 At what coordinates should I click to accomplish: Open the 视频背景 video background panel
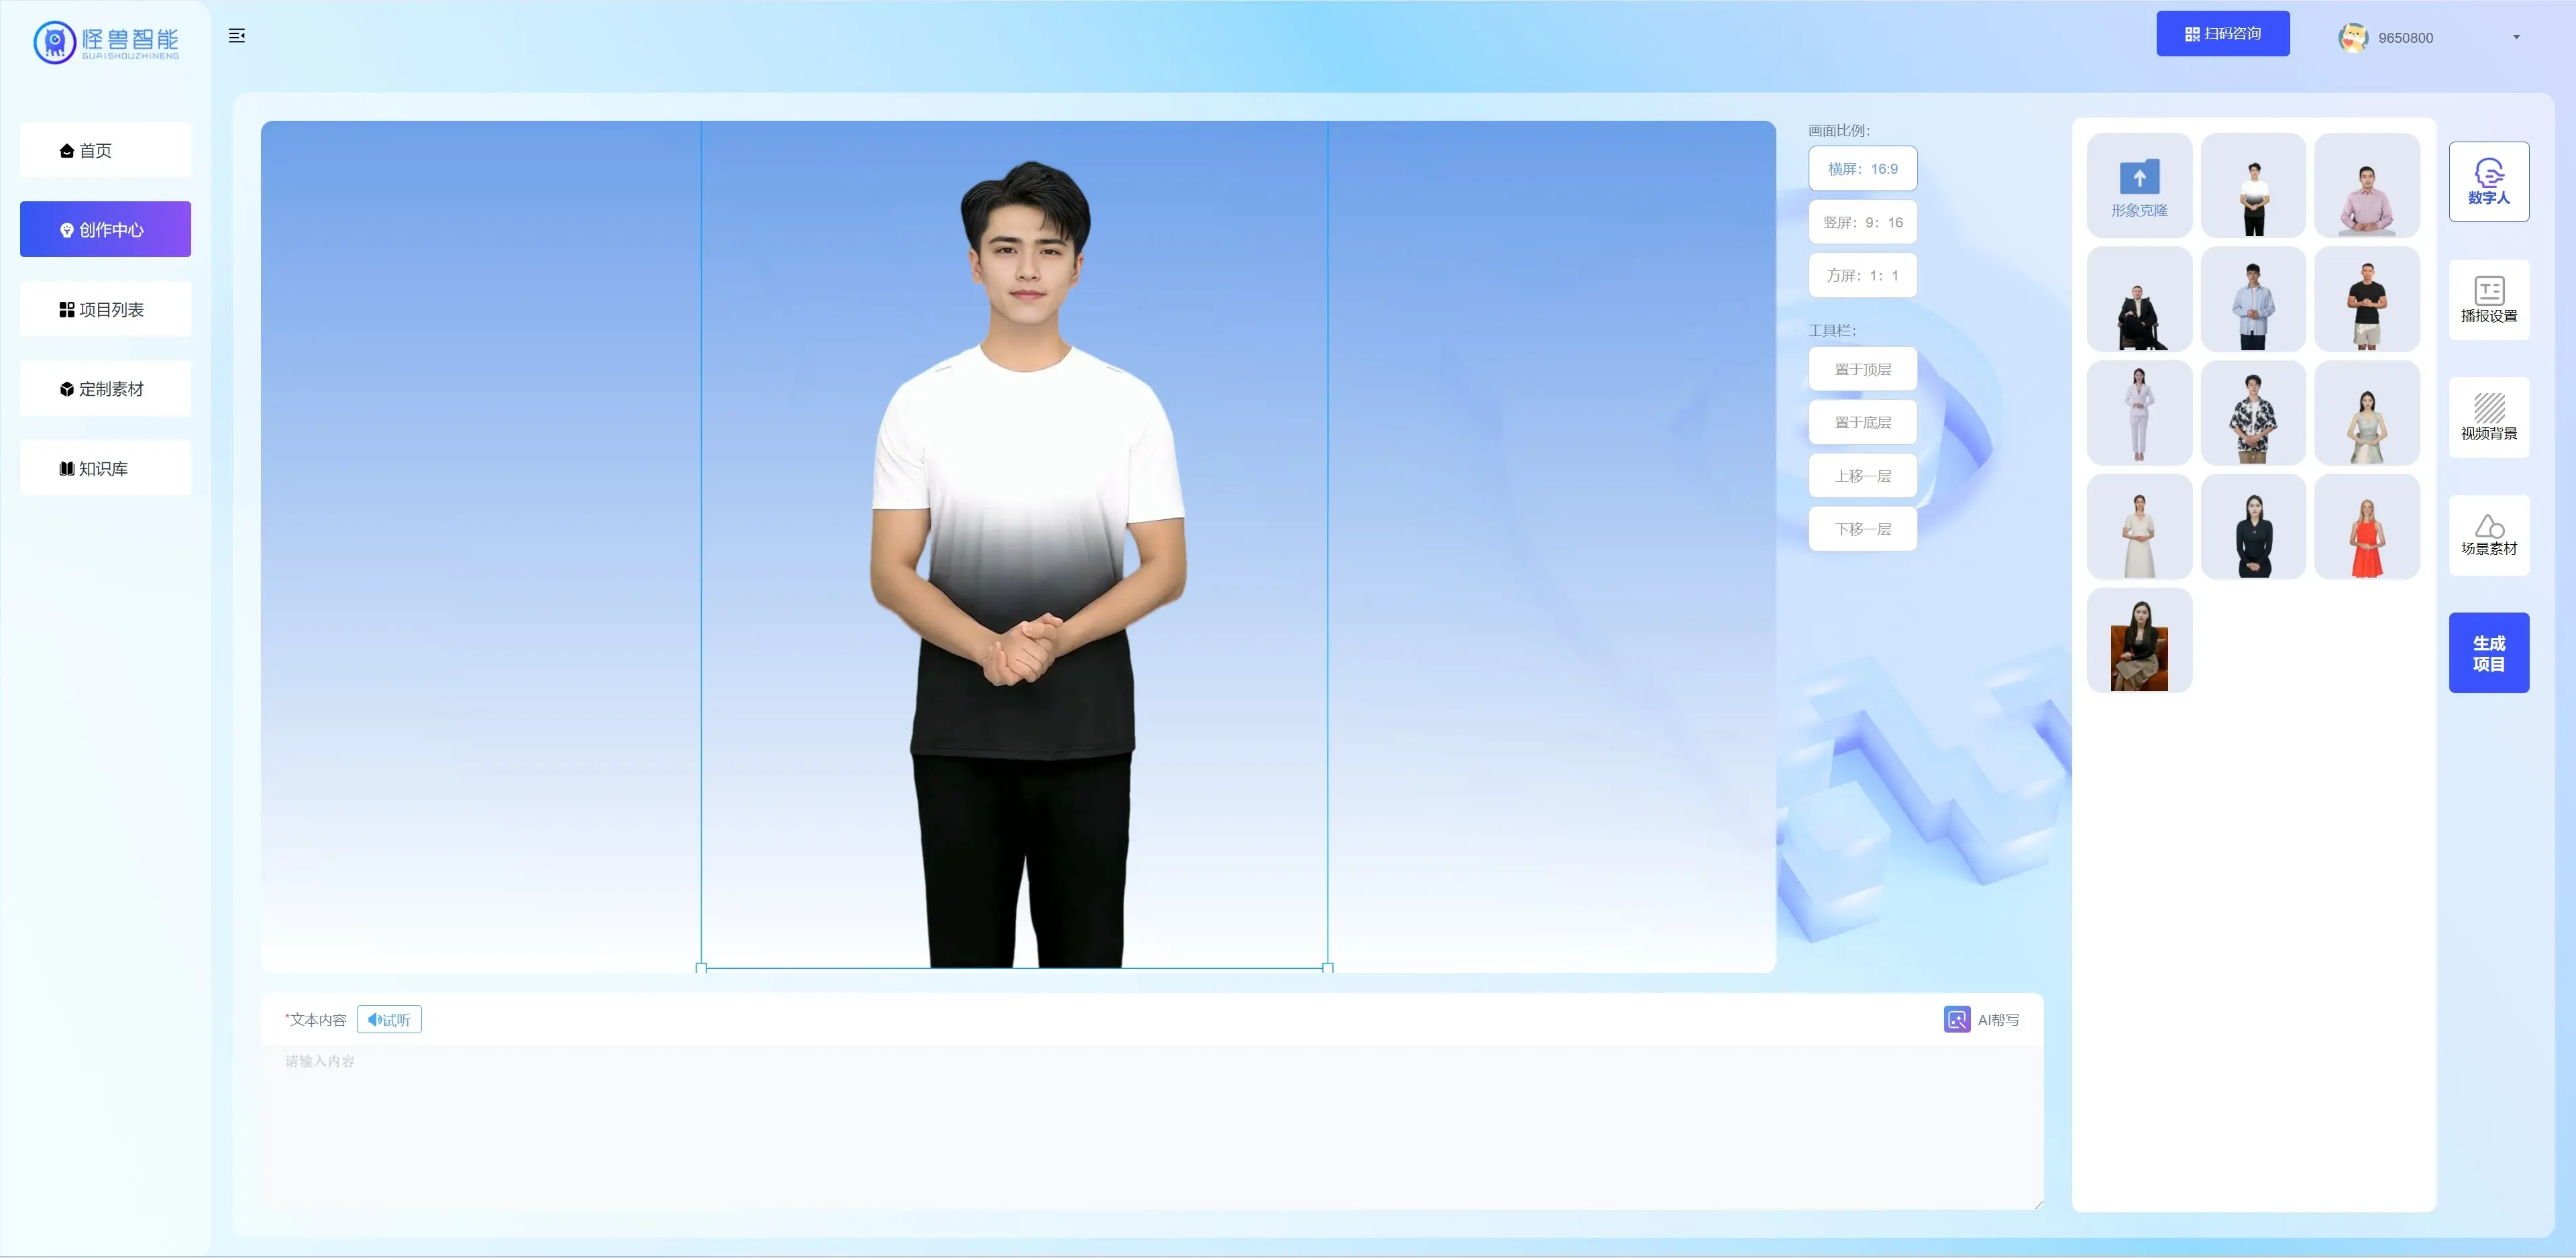(2488, 417)
